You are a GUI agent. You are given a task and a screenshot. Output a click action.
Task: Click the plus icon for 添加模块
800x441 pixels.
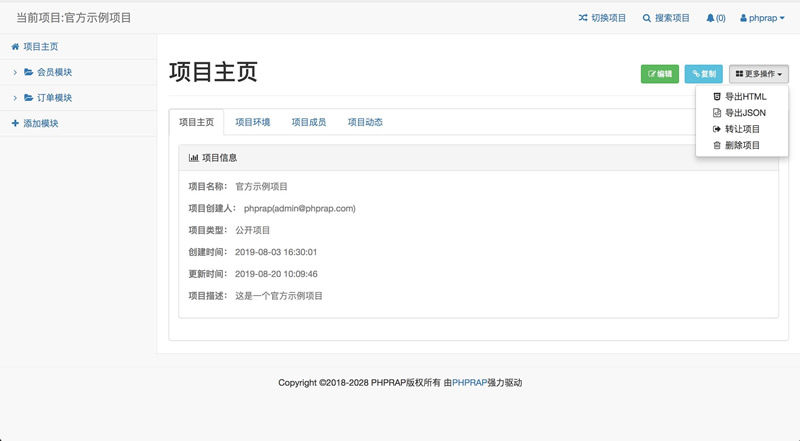[15, 123]
